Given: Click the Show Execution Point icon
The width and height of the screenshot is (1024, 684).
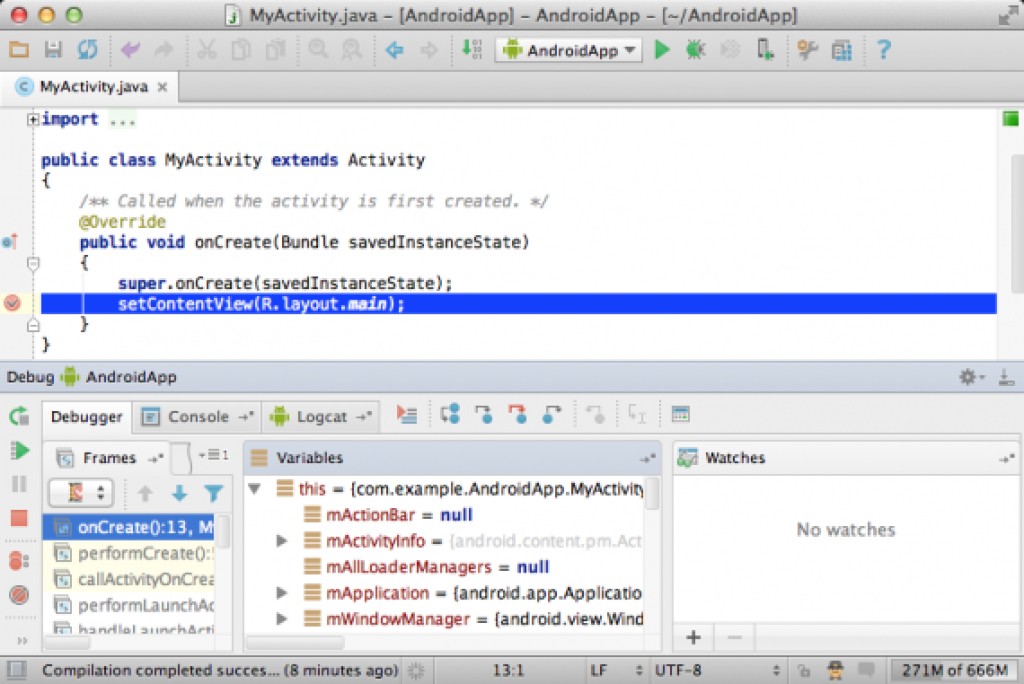Looking at the screenshot, I should tap(409, 415).
